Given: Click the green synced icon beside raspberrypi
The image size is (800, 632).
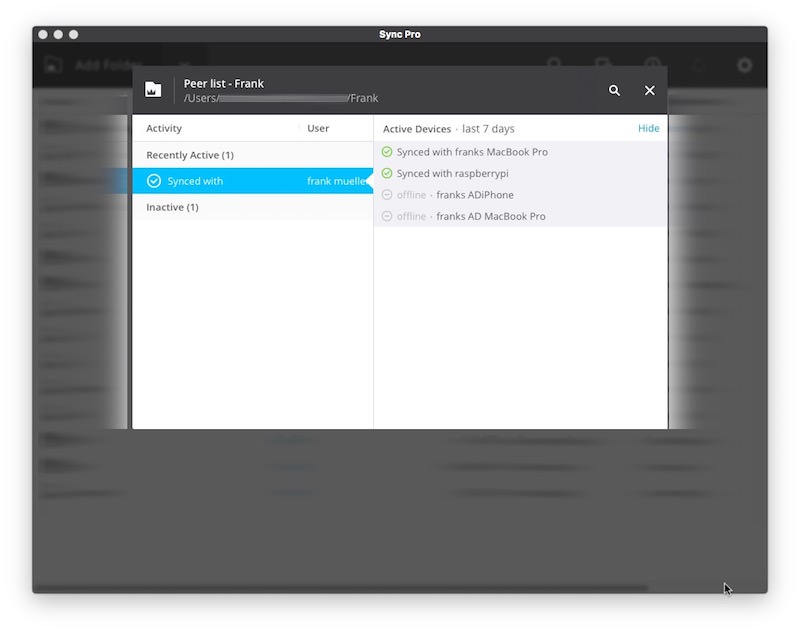Looking at the screenshot, I should point(387,173).
